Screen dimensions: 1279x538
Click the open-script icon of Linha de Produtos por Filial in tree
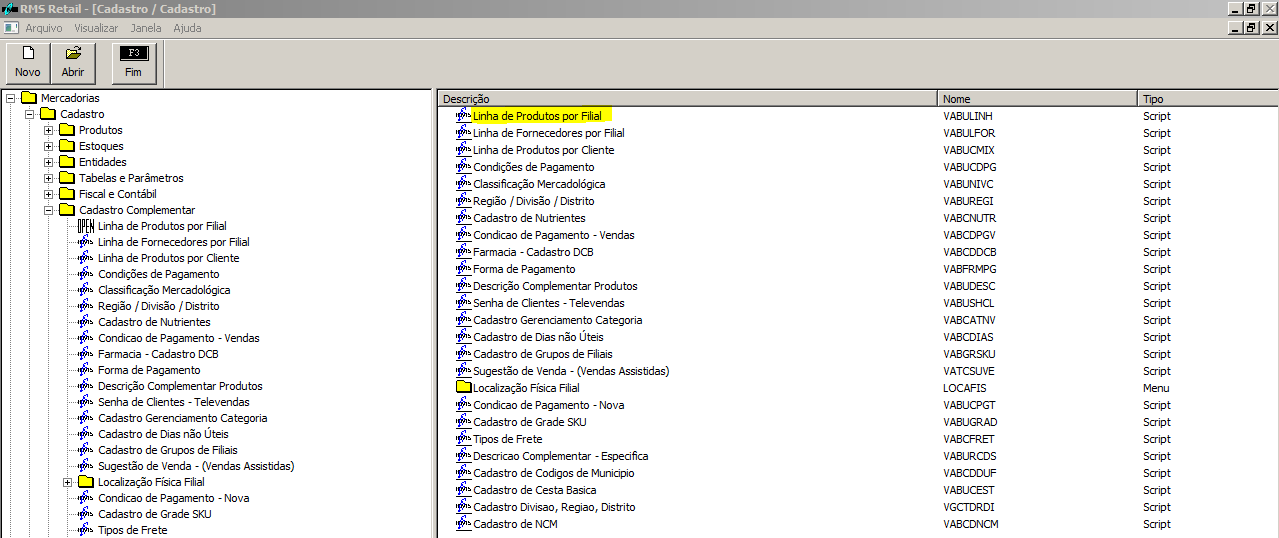pos(86,226)
